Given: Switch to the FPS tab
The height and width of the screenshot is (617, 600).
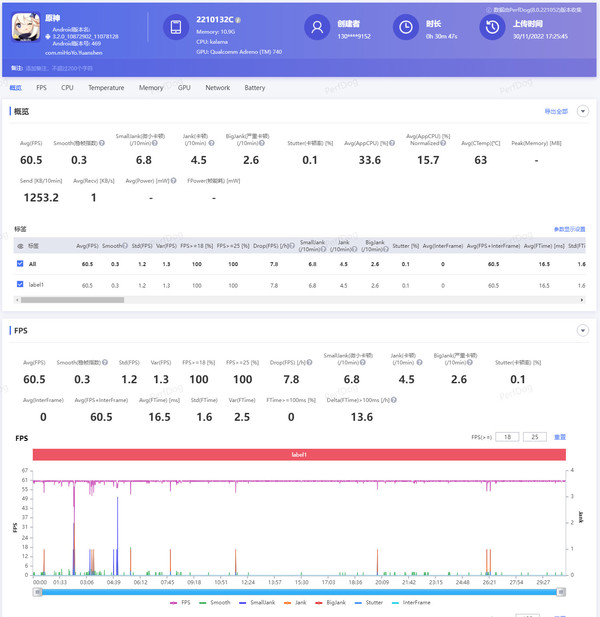Looking at the screenshot, I should click(x=41, y=88).
